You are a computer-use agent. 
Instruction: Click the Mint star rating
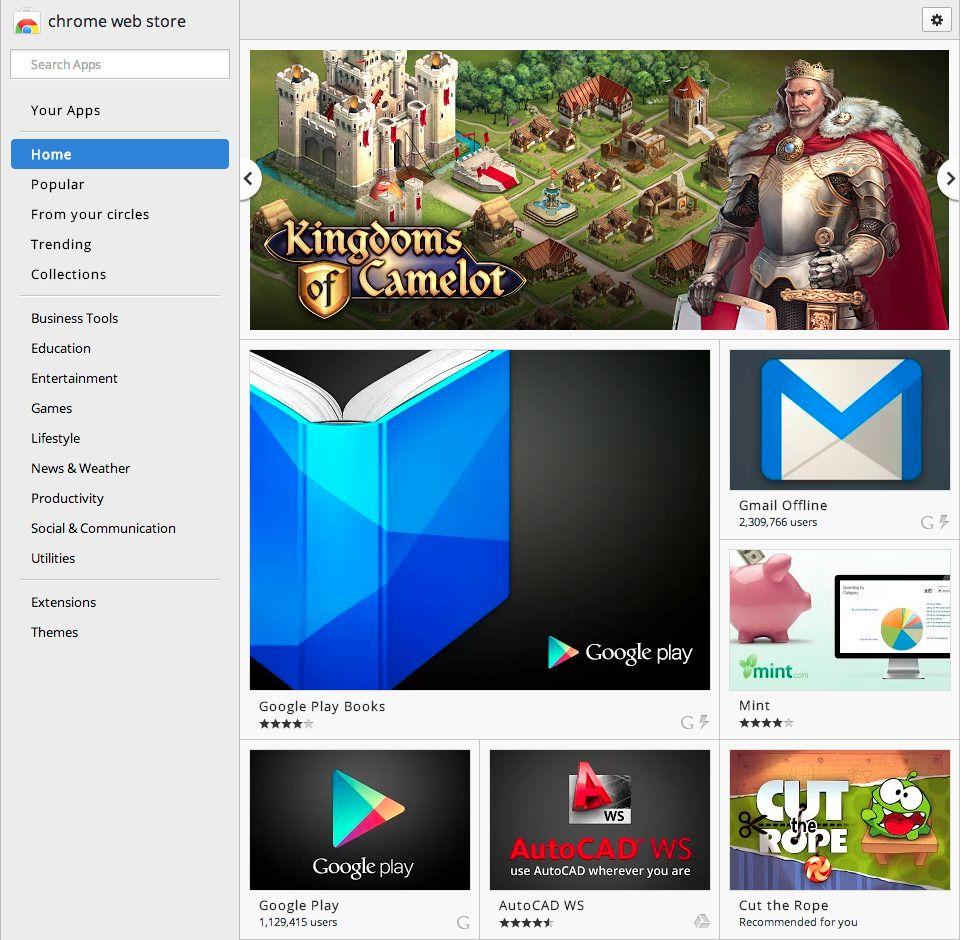coord(766,723)
